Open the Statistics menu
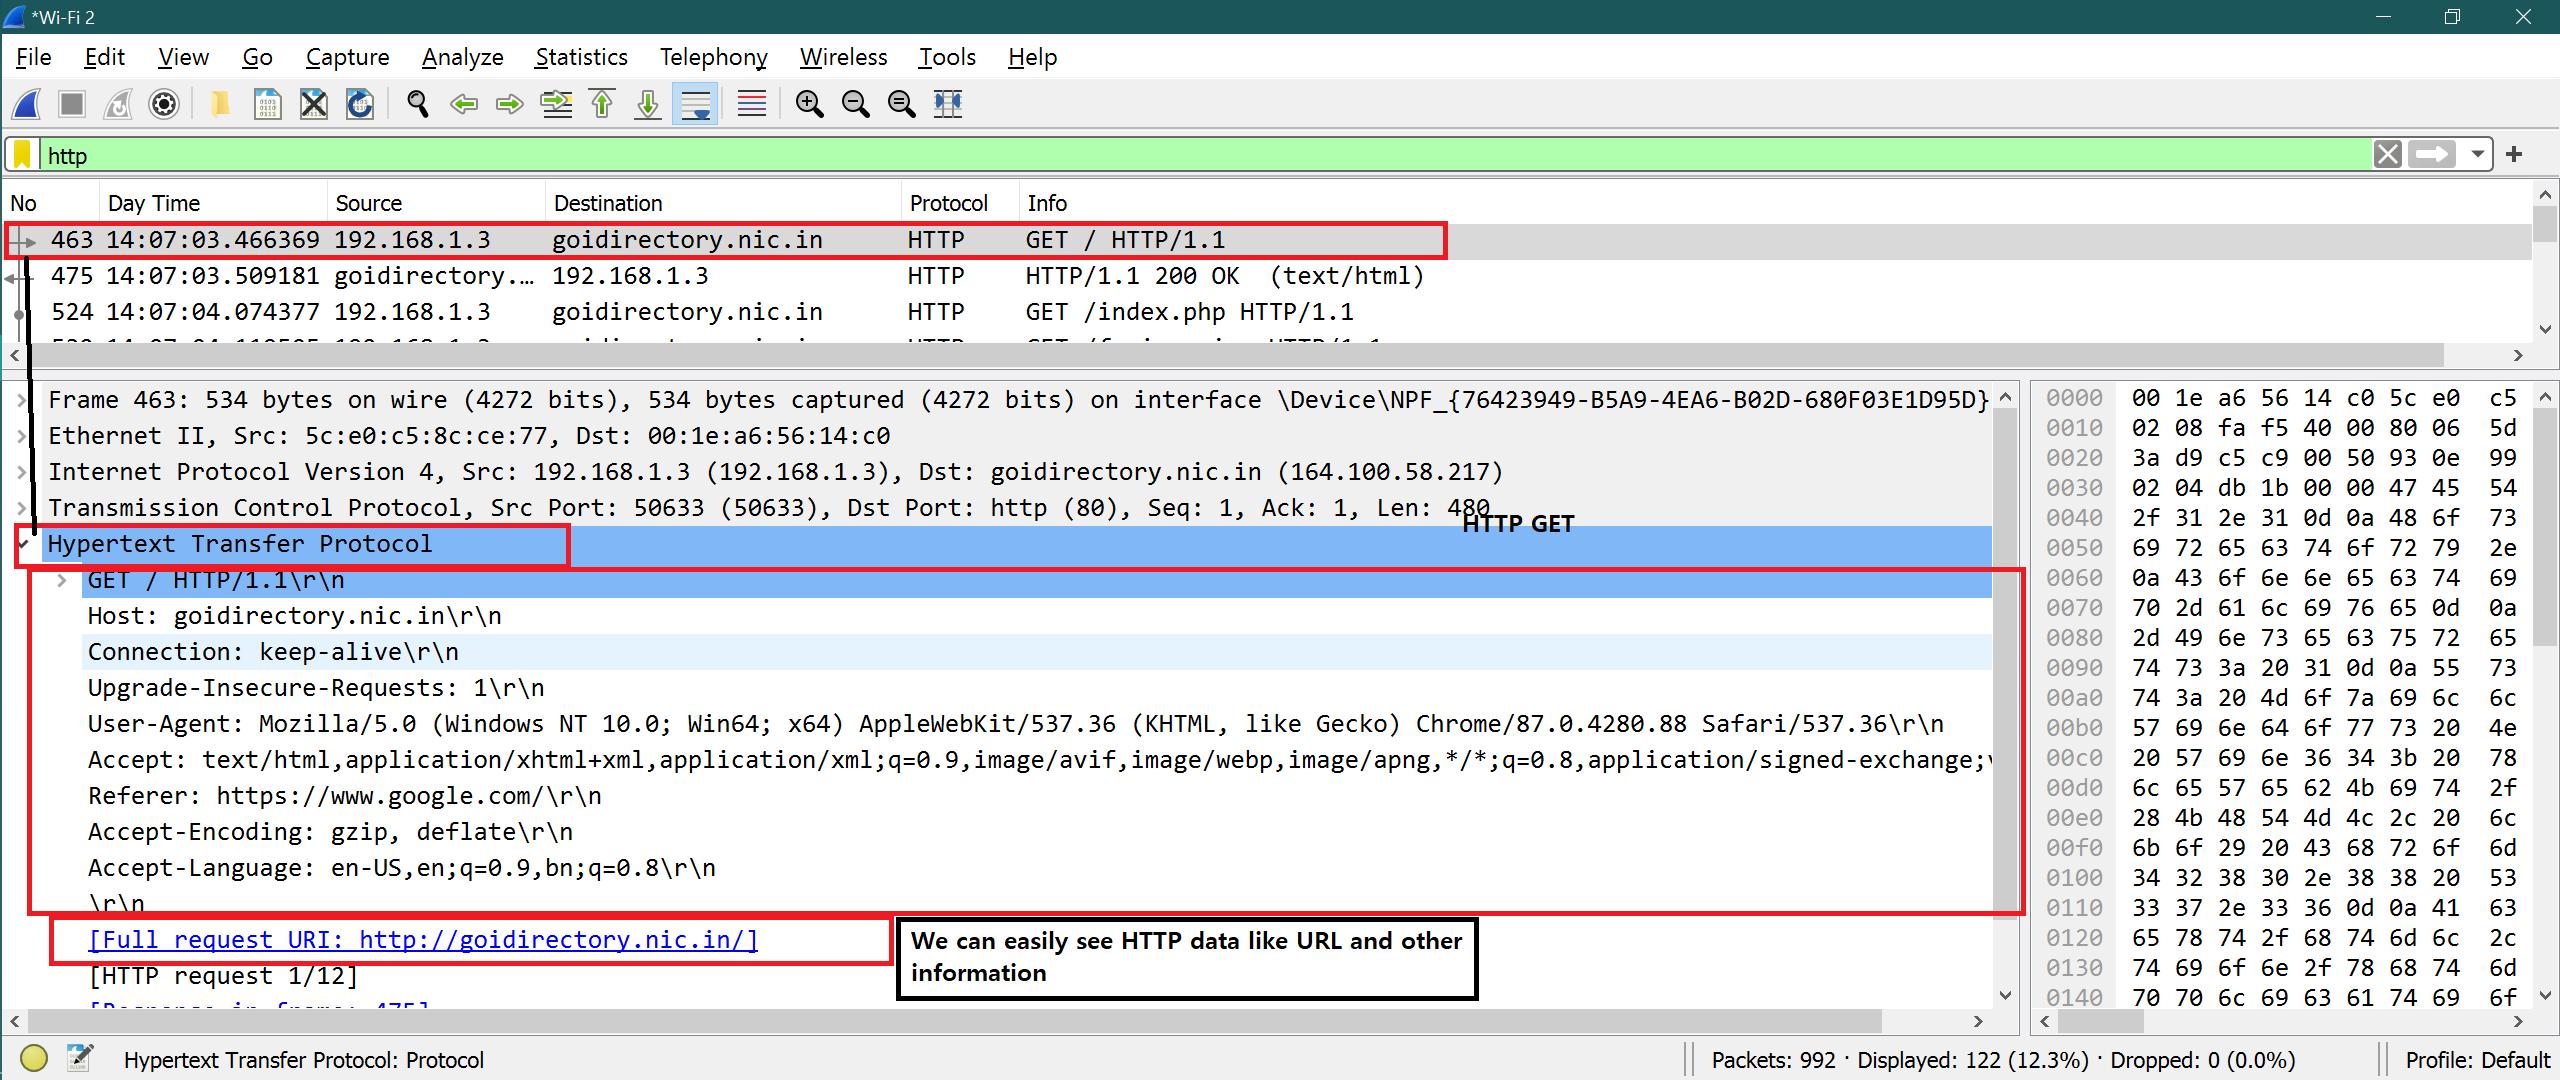The image size is (2560, 1080). tap(581, 57)
